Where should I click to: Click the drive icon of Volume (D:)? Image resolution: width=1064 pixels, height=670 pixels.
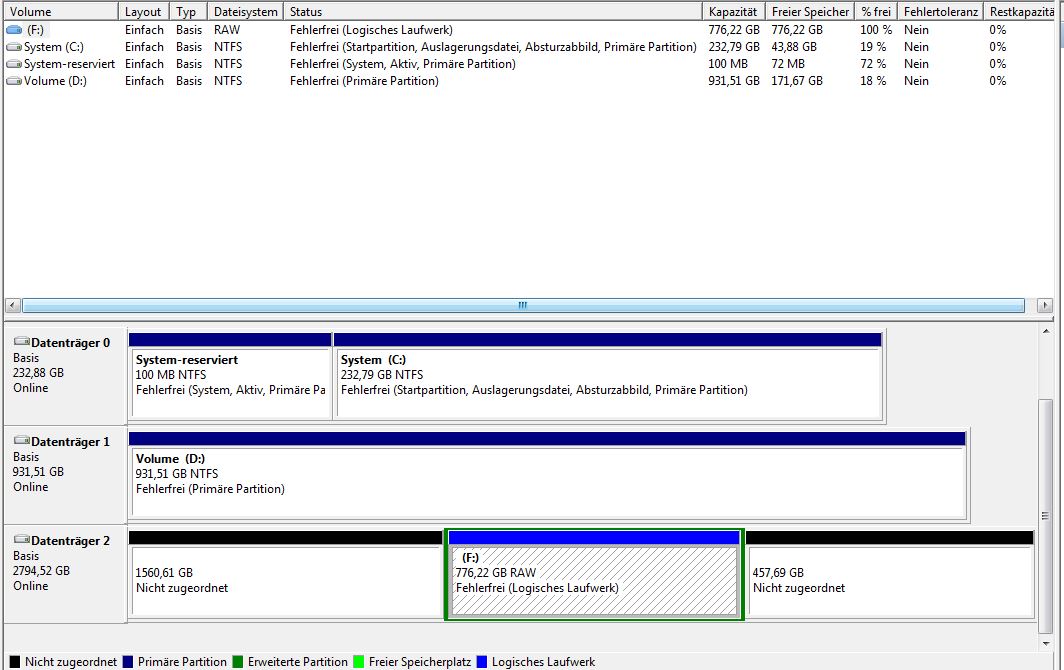pos(14,81)
